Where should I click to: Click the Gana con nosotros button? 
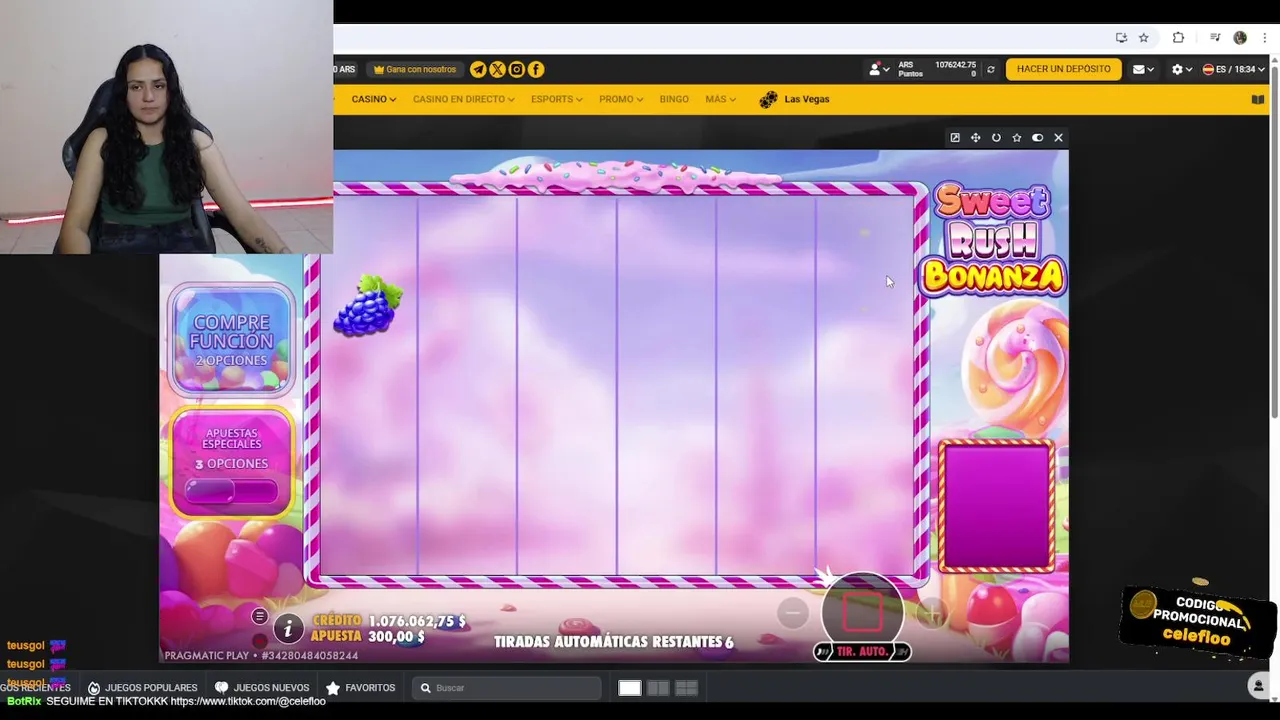tap(415, 69)
